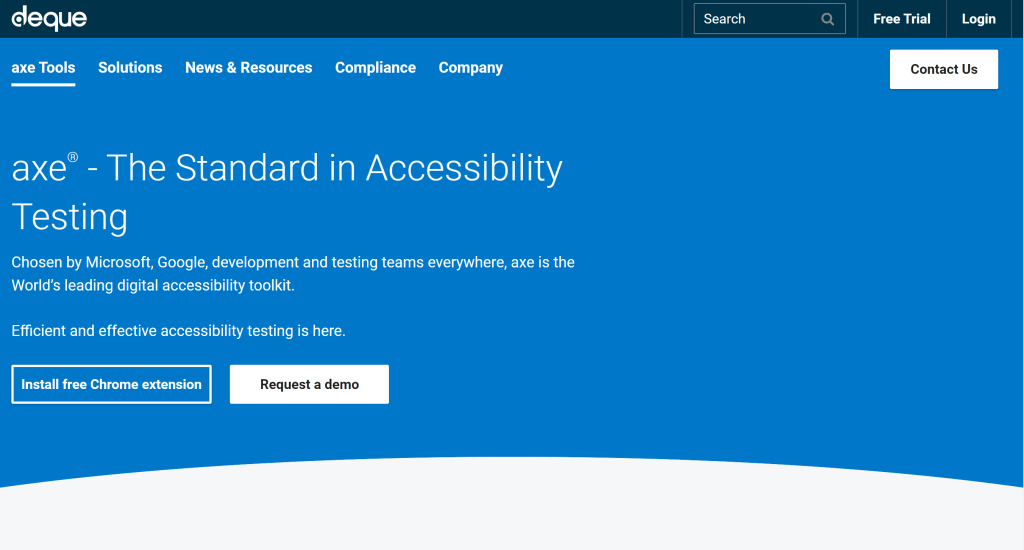The height and width of the screenshot is (550, 1024).
Task: Select the Compliance navigation item
Action: [376, 68]
